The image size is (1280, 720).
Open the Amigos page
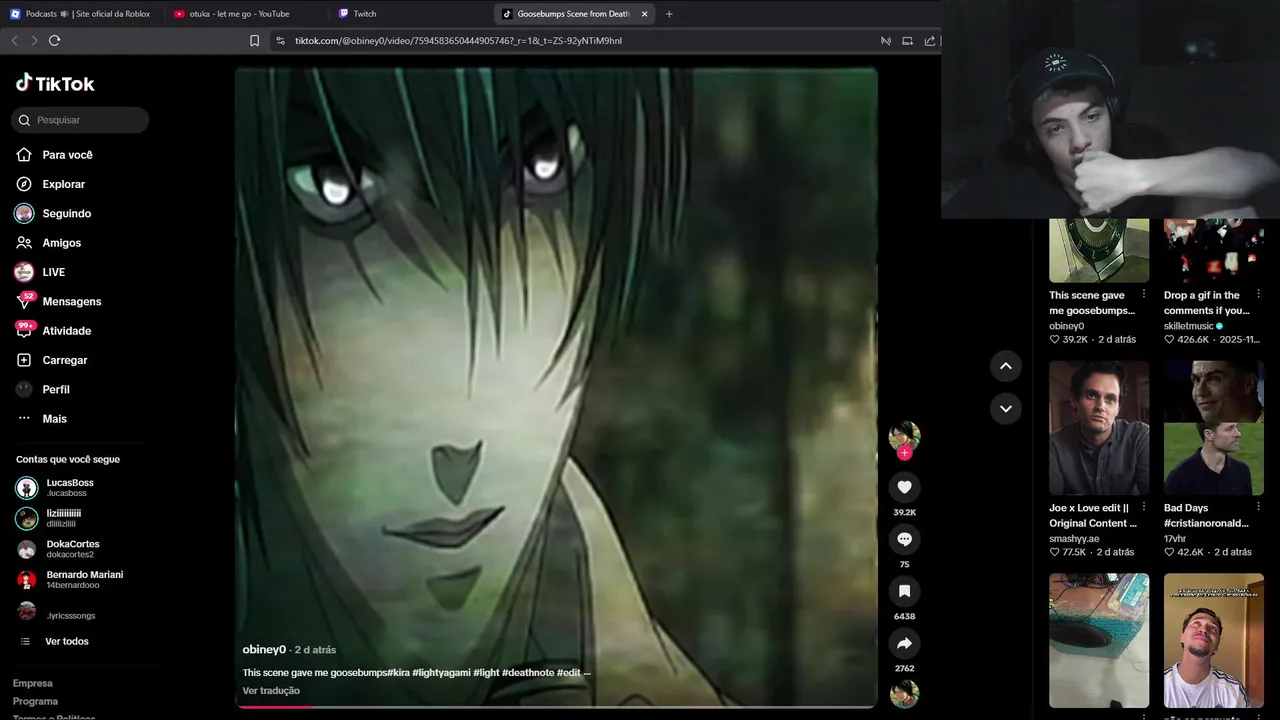61,243
